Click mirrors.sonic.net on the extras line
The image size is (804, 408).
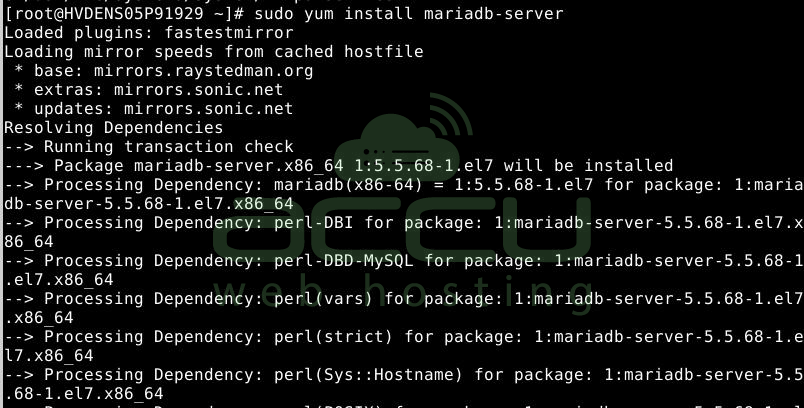[x=198, y=90]
